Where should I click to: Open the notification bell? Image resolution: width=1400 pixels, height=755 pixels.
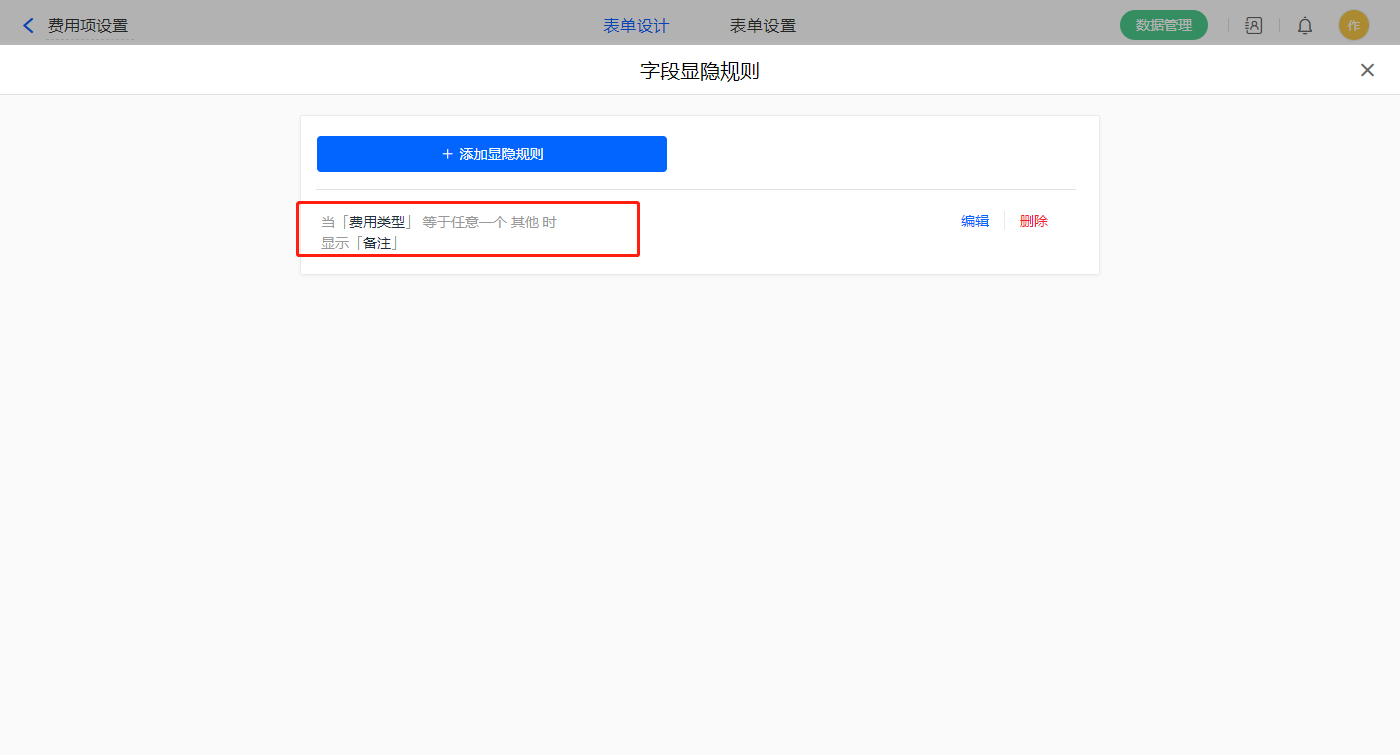[x=1305, y=26]
